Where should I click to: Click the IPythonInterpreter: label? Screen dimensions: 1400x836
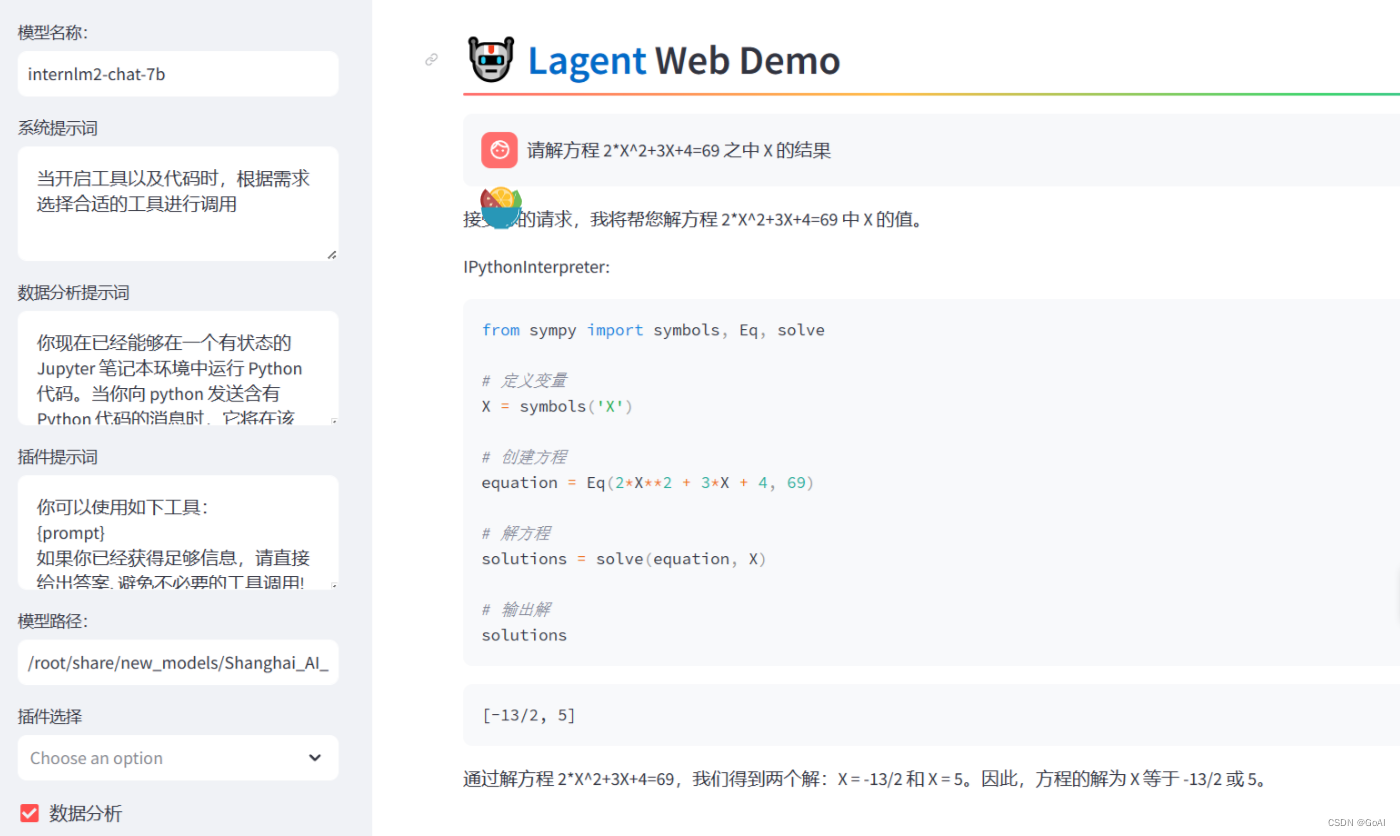537,267
